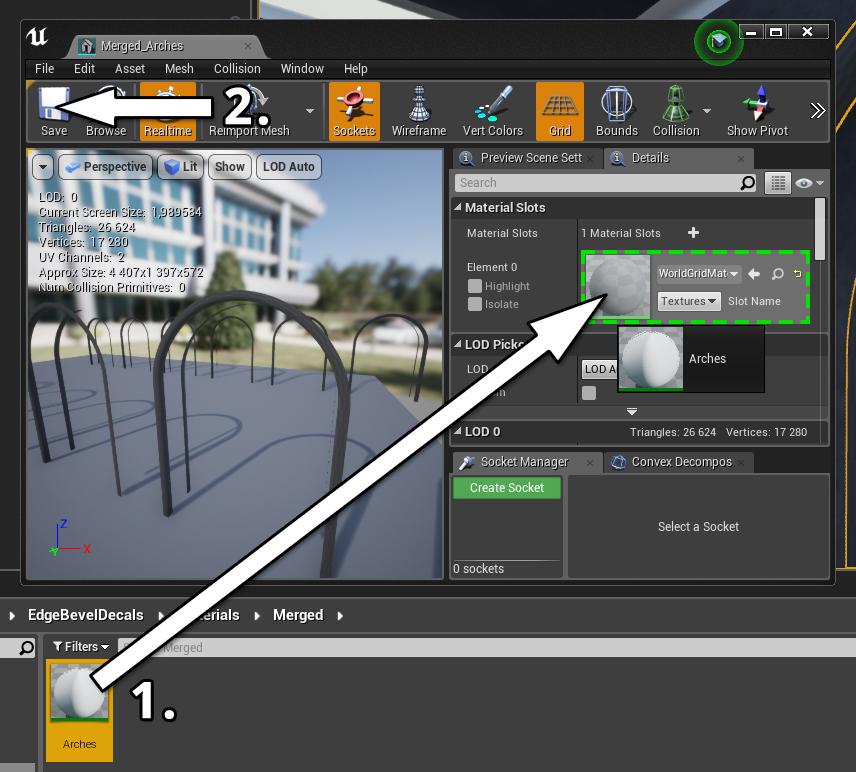The width and height of the screenshot is (856, 772).
Task: Toggle the Sockets display button
Action: [x=354, y=110]
